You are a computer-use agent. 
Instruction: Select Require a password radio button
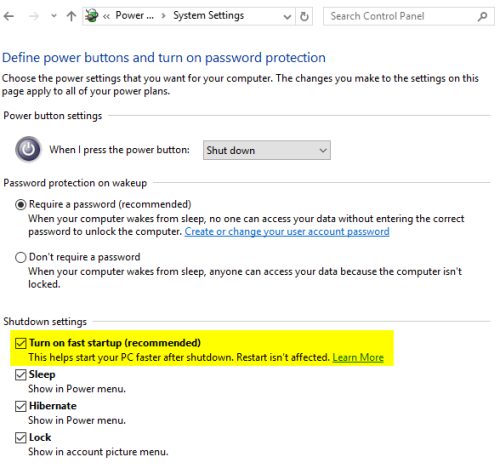21,204
